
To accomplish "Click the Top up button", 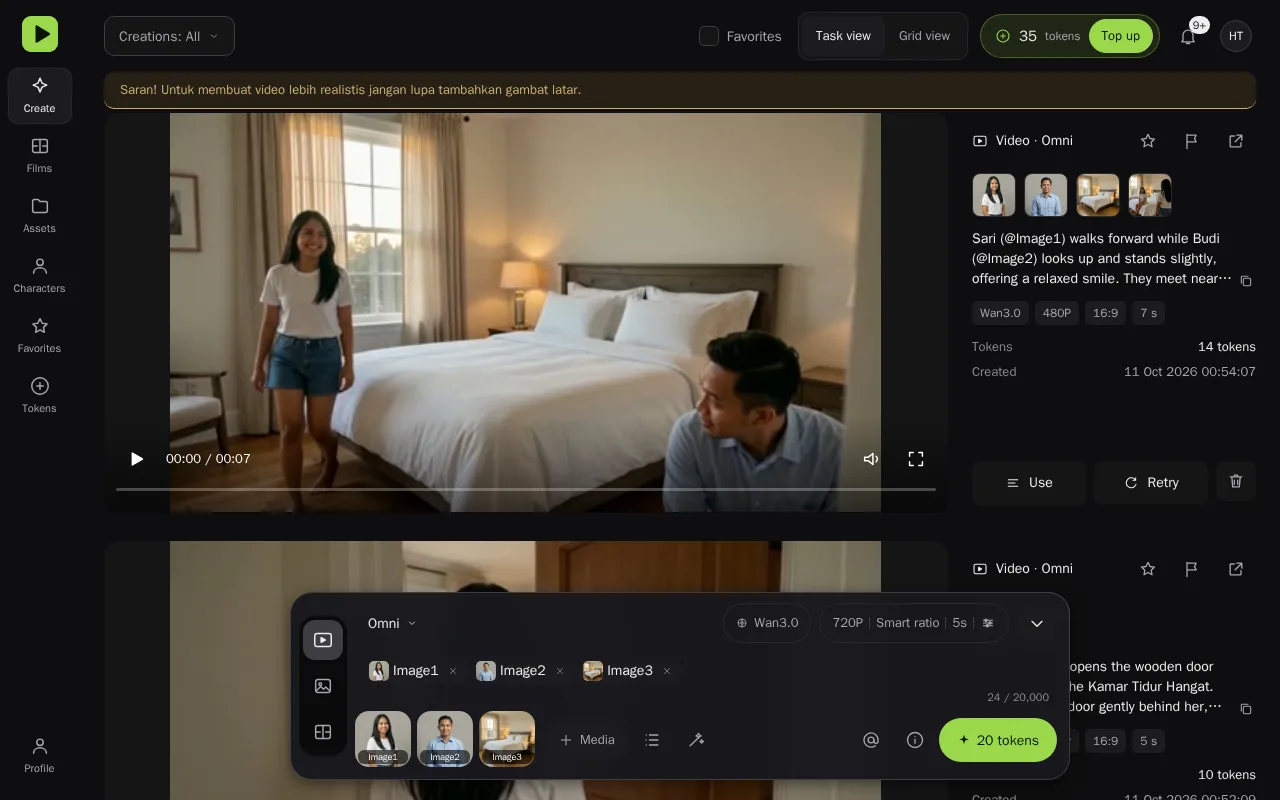I will coord(1120,36).
